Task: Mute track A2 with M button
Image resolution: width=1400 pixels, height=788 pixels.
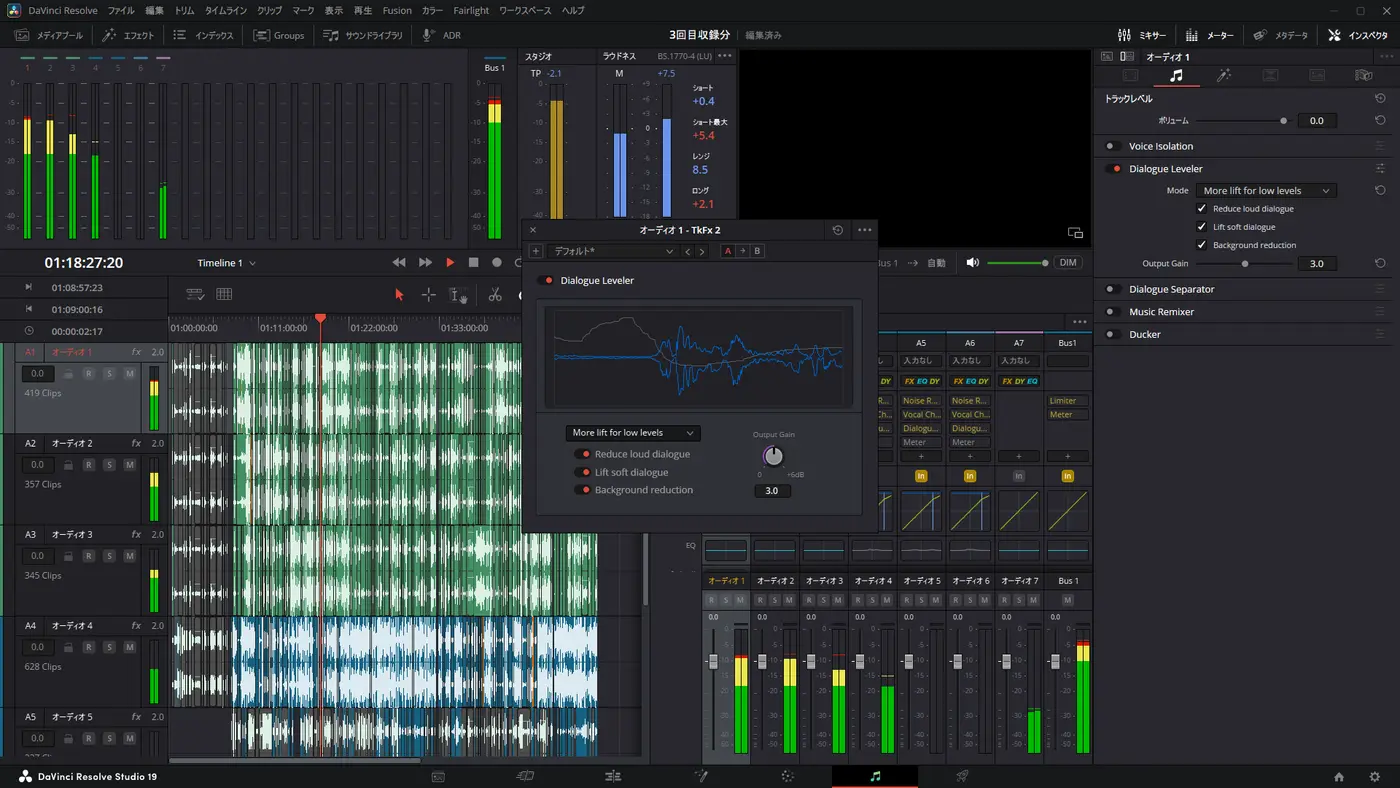Action: (129, 465)
